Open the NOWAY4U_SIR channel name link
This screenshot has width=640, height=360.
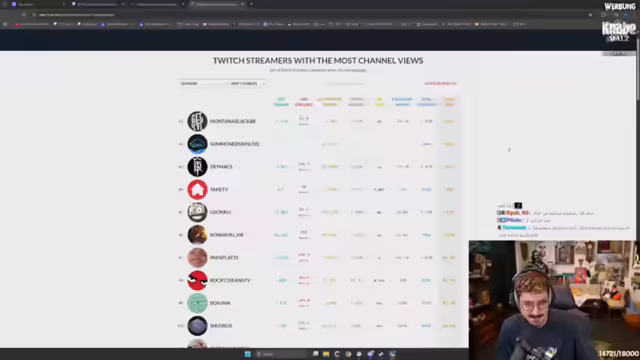(227, 235)
